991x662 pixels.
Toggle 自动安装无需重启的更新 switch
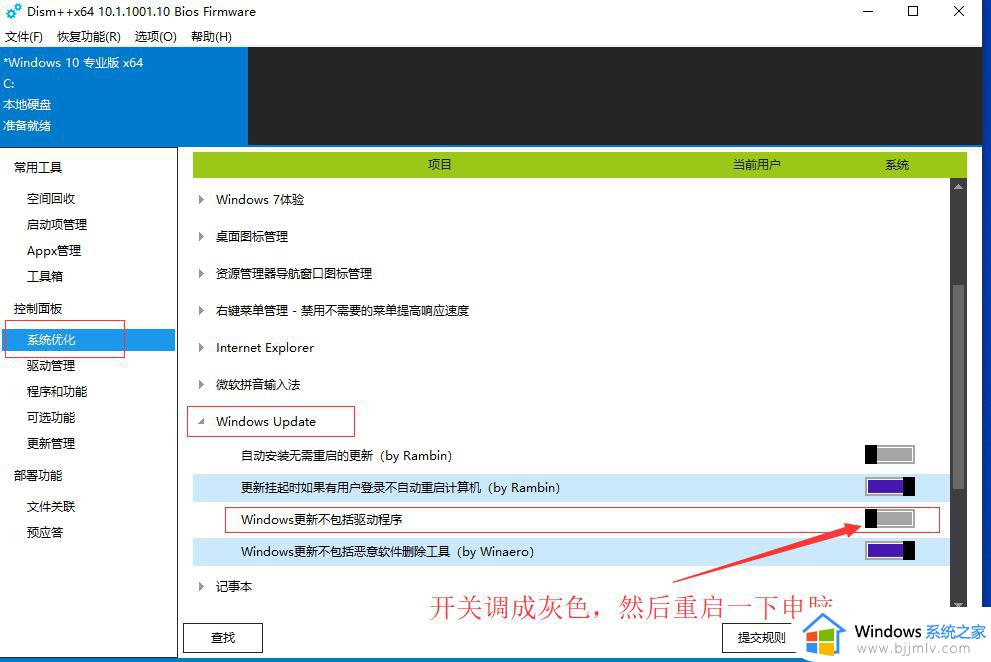pos(890,455)
